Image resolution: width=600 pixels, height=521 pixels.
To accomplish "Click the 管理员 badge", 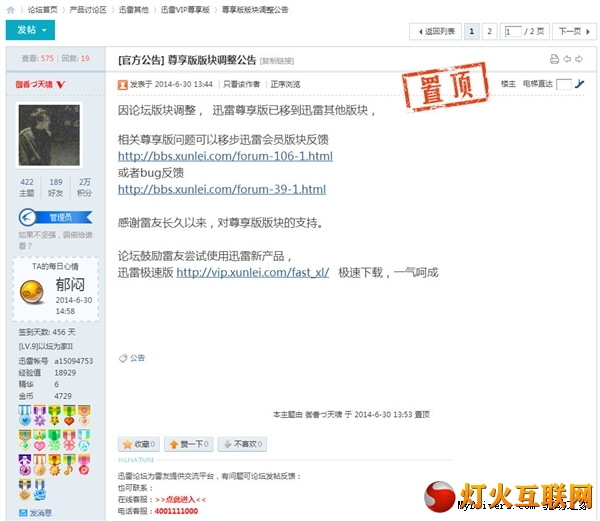I will (x=56, y=217).
